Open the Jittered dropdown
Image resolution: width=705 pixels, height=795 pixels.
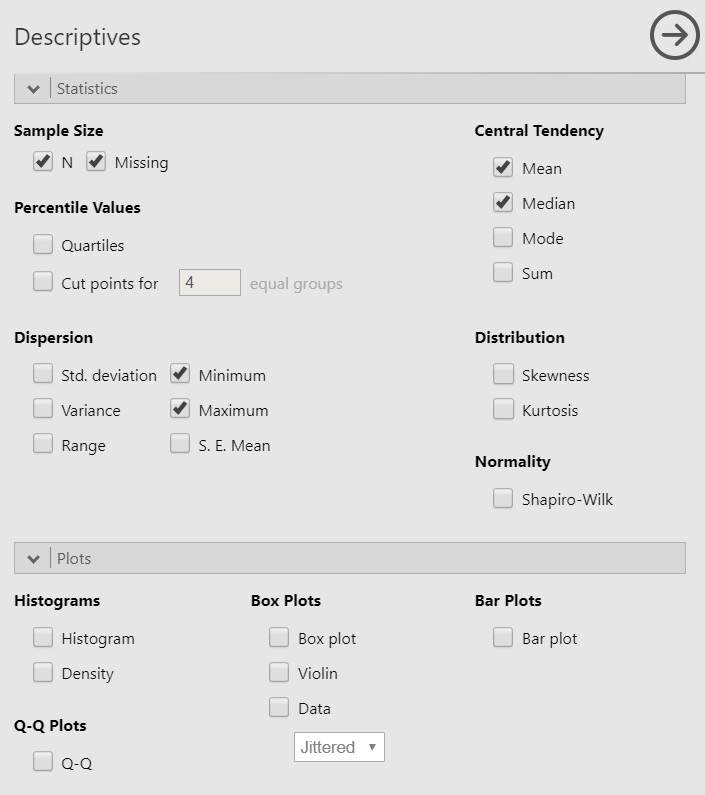(339, 747)
